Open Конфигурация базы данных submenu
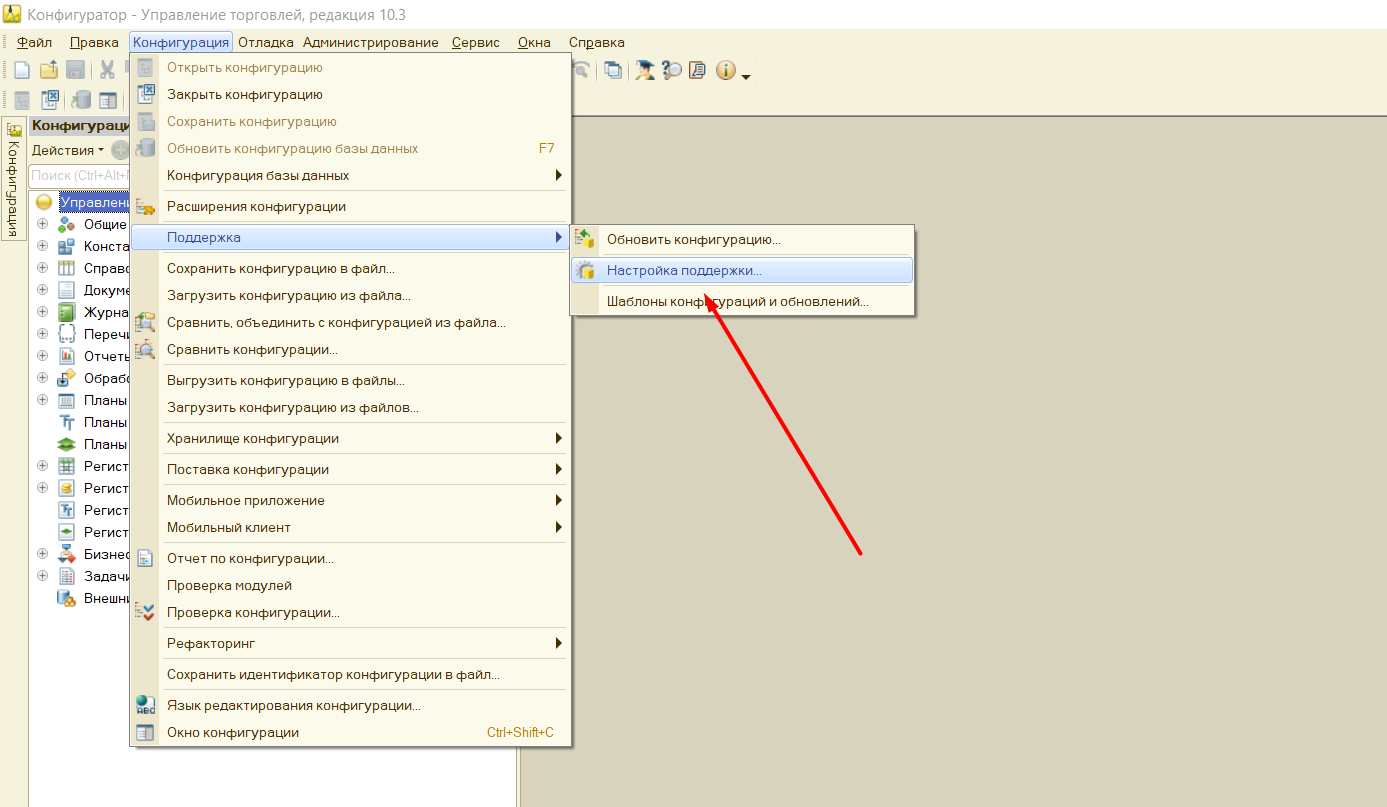 pyautogui.click(x=350, y=176)
